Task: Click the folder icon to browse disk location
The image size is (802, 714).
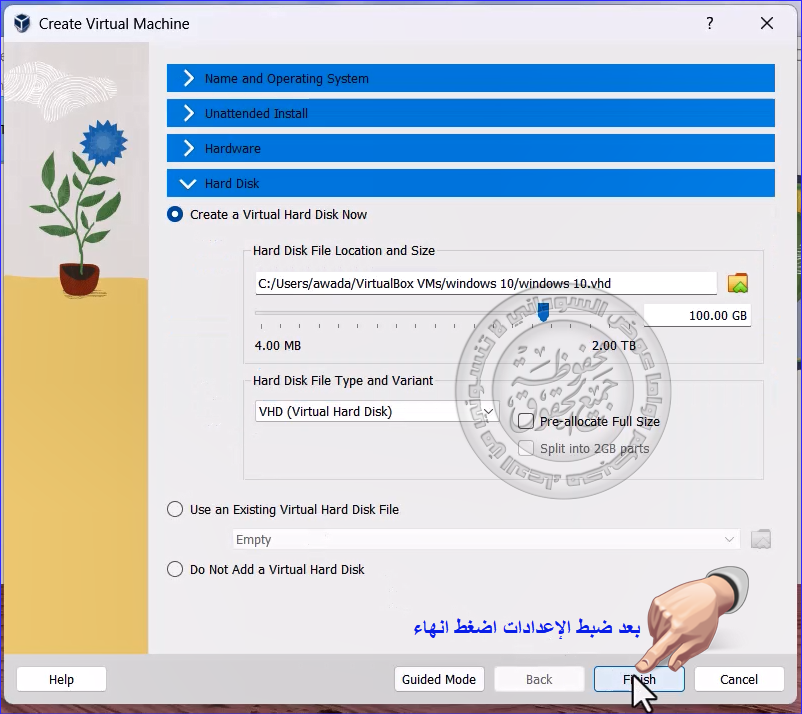Action: pos(738,283)
